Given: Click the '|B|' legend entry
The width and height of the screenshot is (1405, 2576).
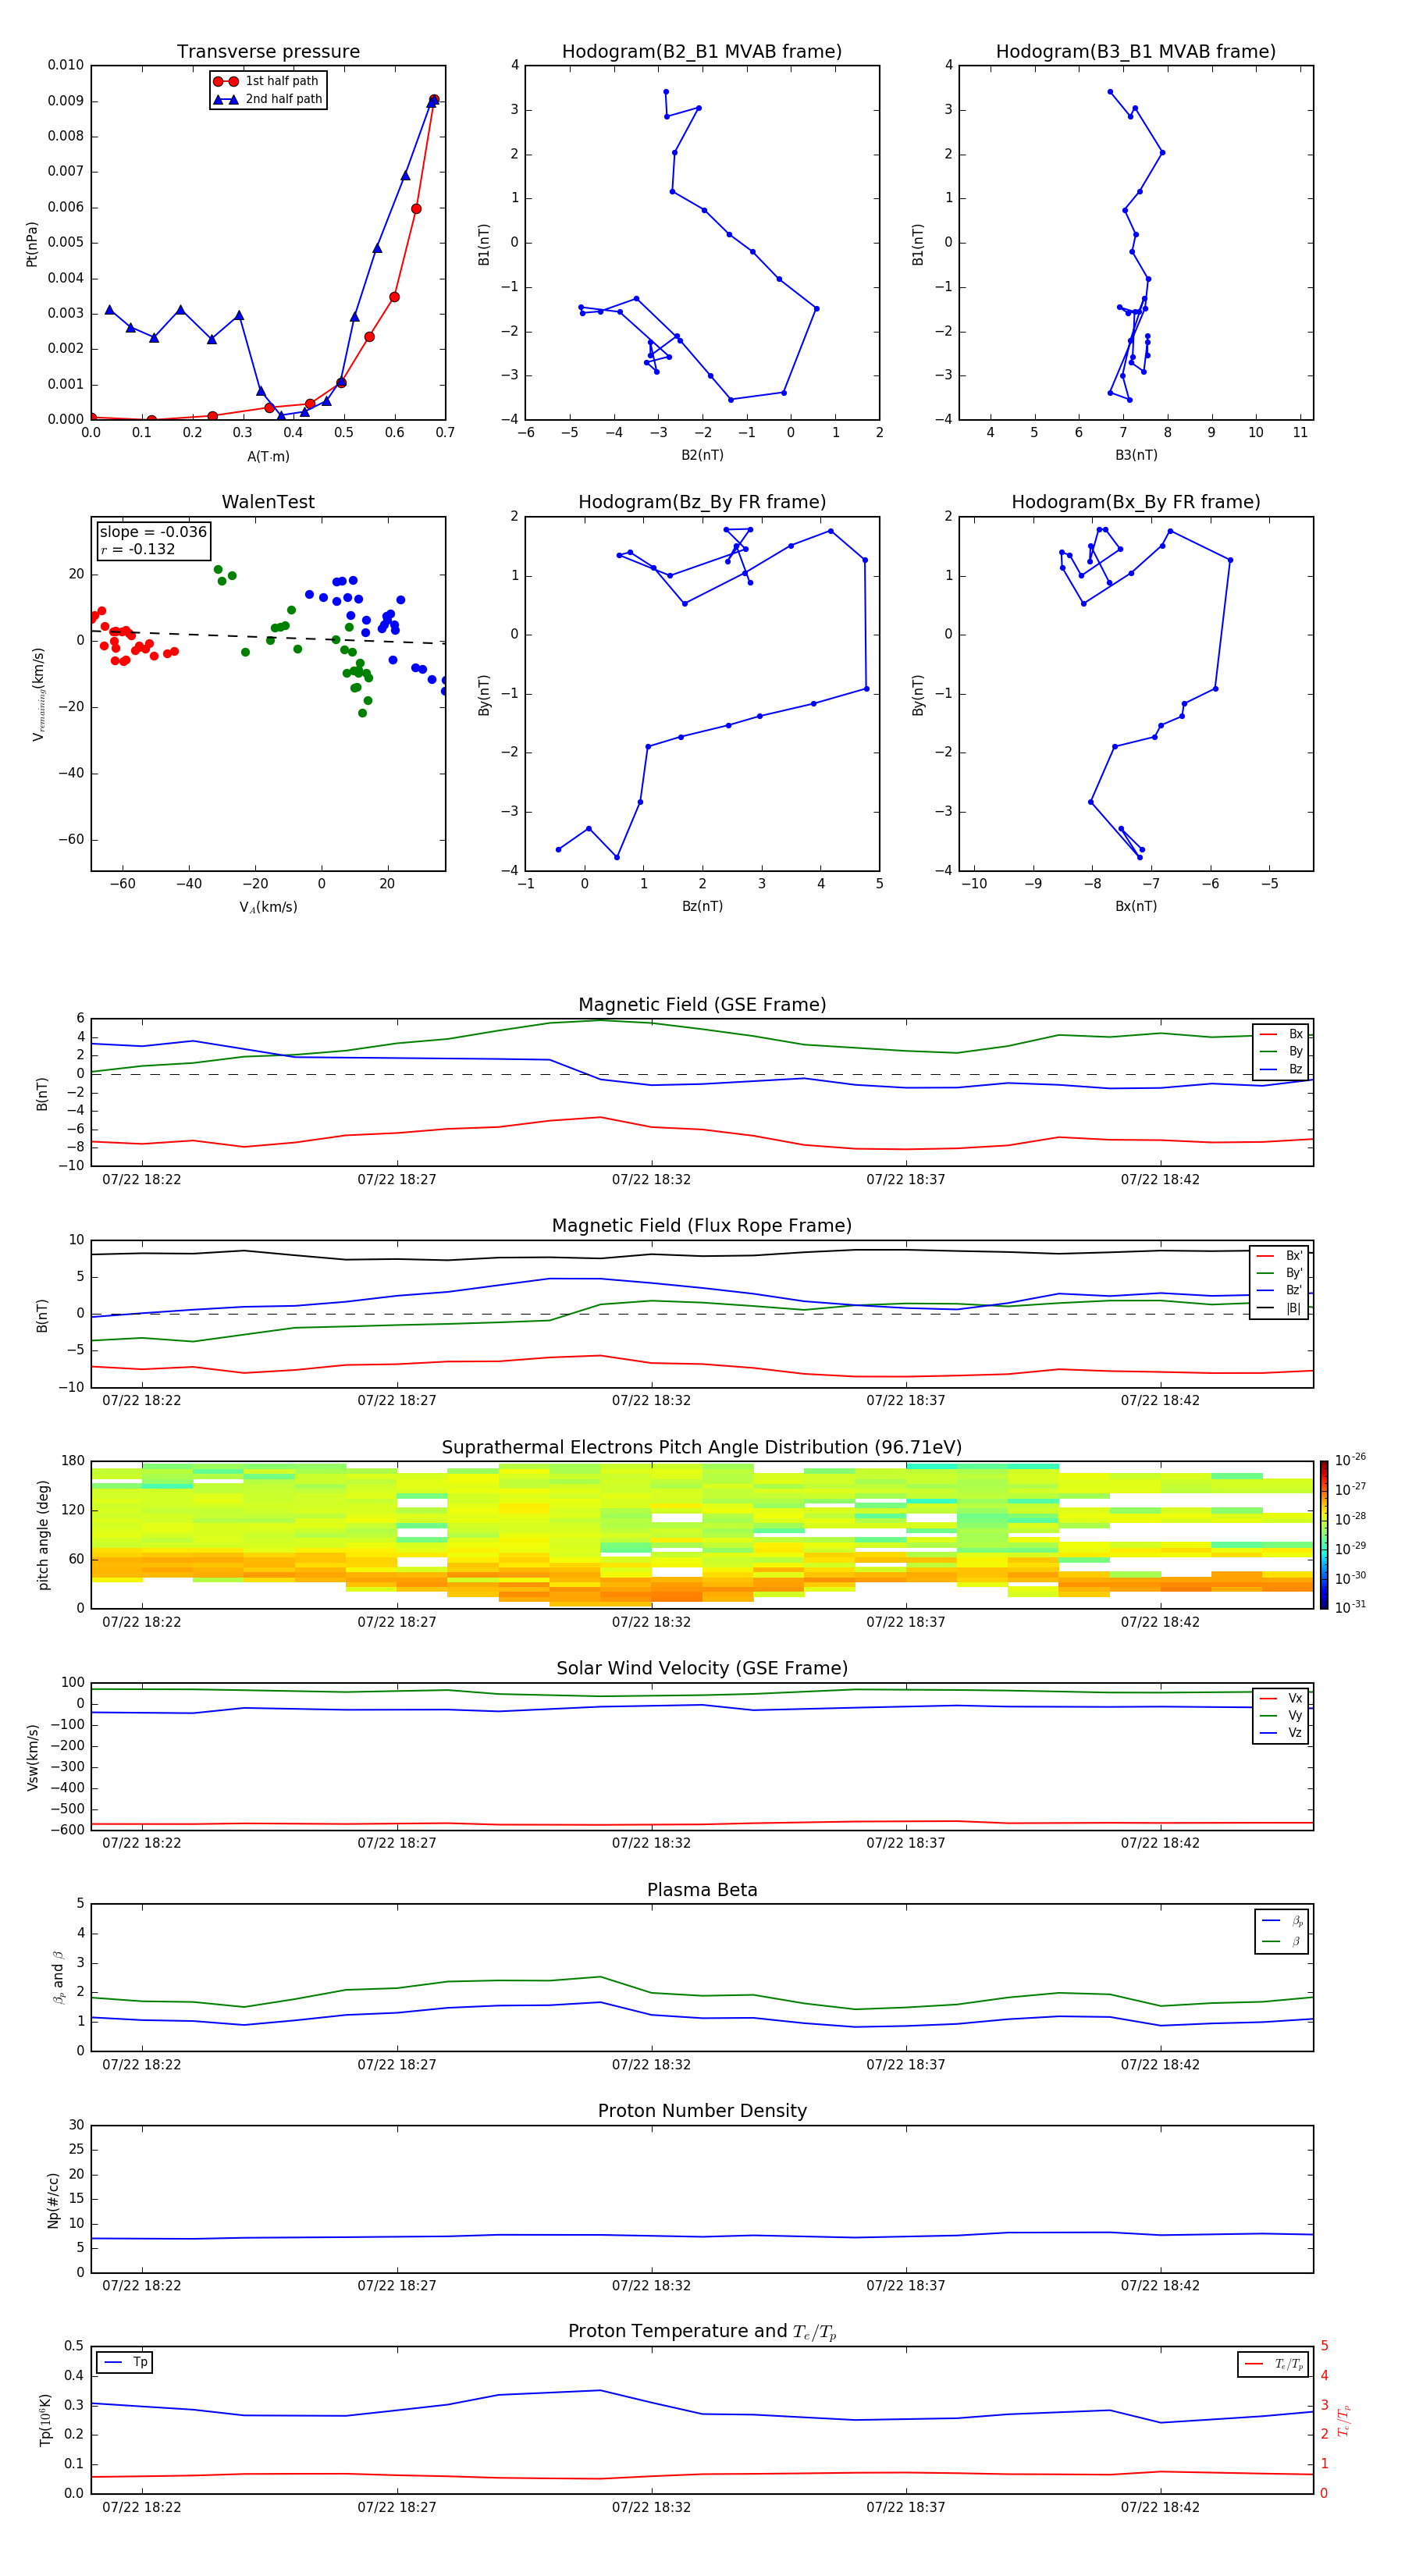Looking at the screenshot, I should (x=1279, y=1308).
